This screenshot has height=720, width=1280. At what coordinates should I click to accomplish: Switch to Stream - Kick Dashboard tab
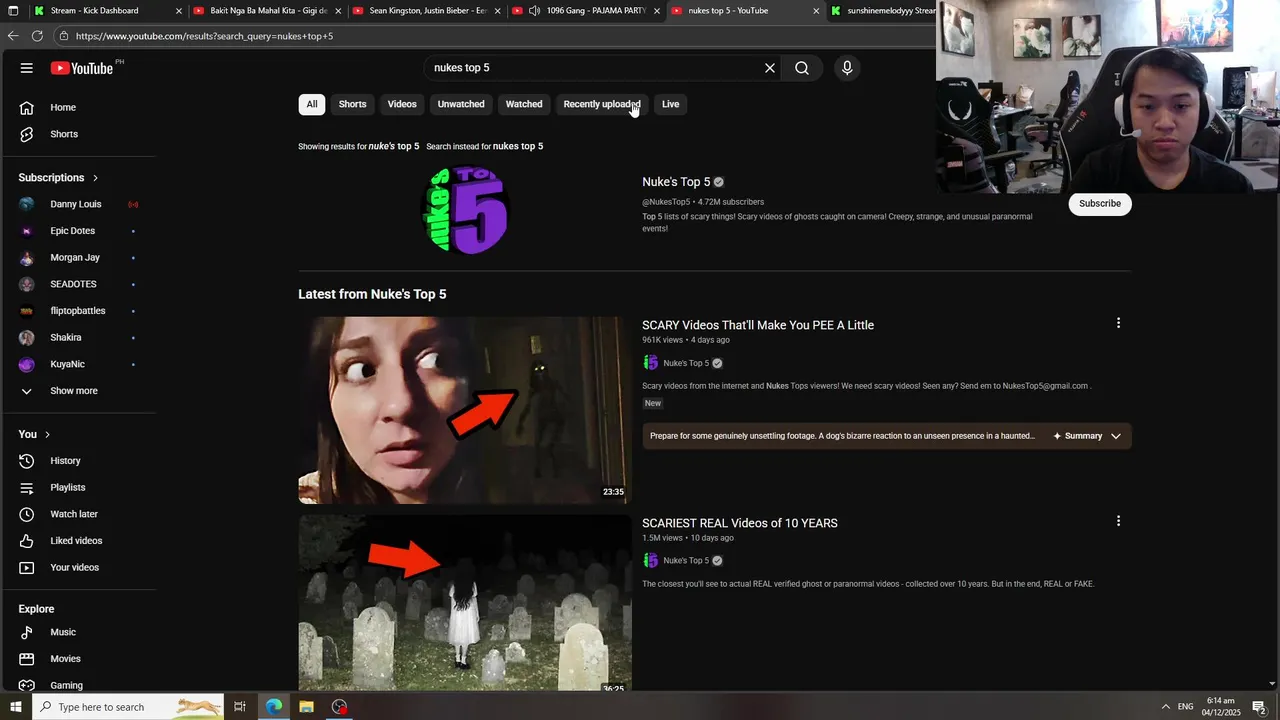(x=107, y=11)
